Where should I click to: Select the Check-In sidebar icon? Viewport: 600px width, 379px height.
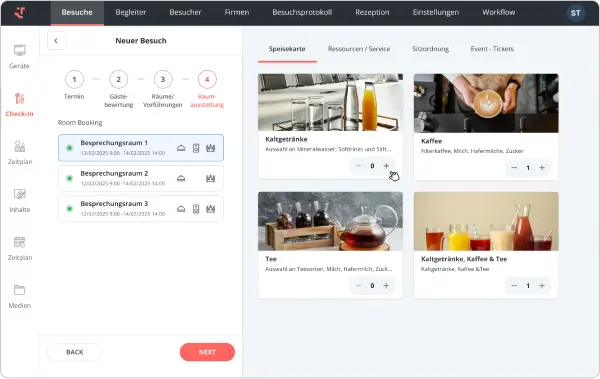(x=20, y=98)
